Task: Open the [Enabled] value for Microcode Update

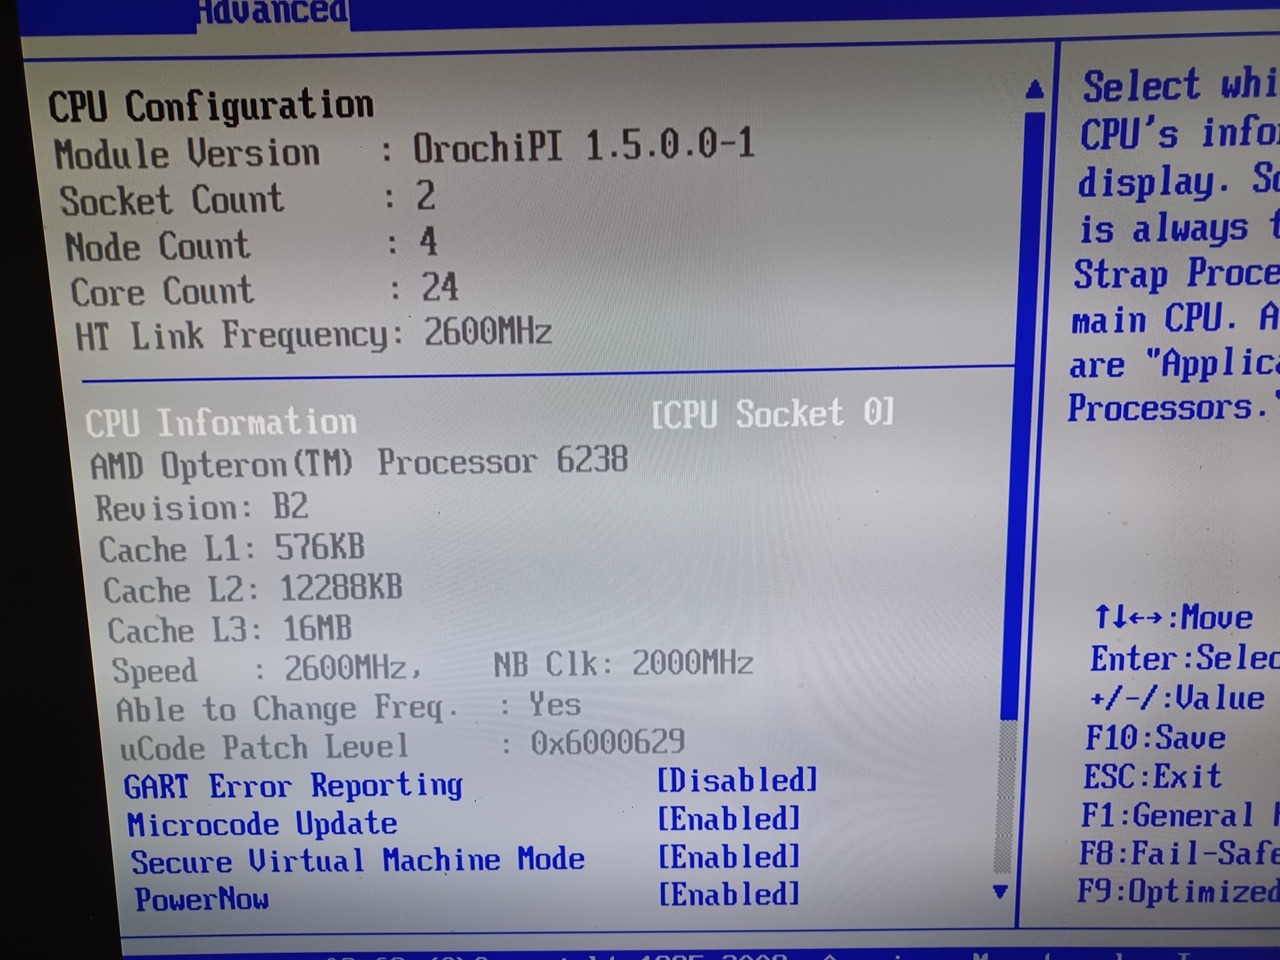Action: click(x=729, y=818)
